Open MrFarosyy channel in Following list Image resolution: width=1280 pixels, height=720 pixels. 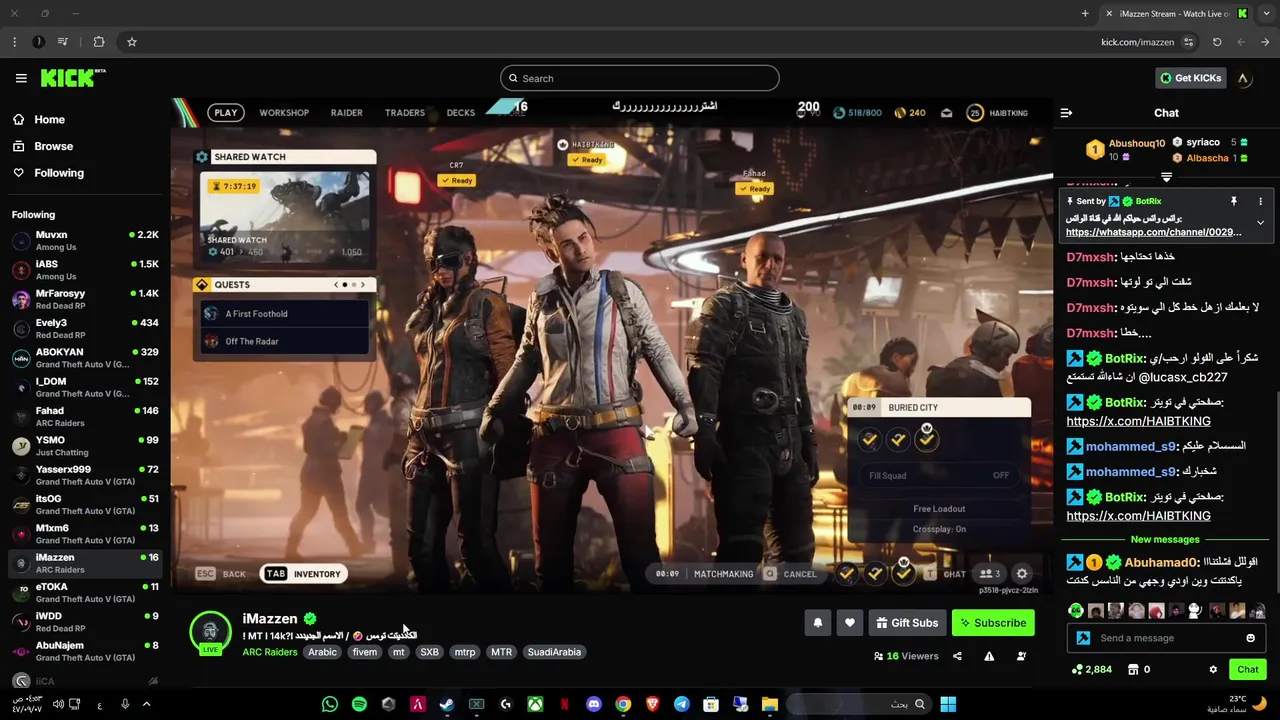(x=85, y=299)
